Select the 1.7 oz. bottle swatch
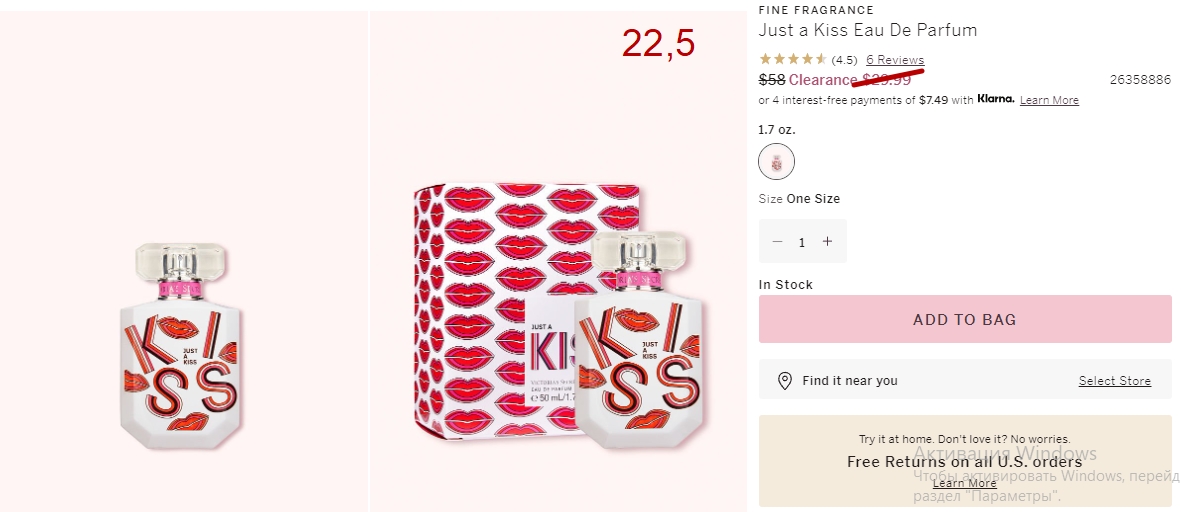 pyautogui.click(x=776, y=162)
